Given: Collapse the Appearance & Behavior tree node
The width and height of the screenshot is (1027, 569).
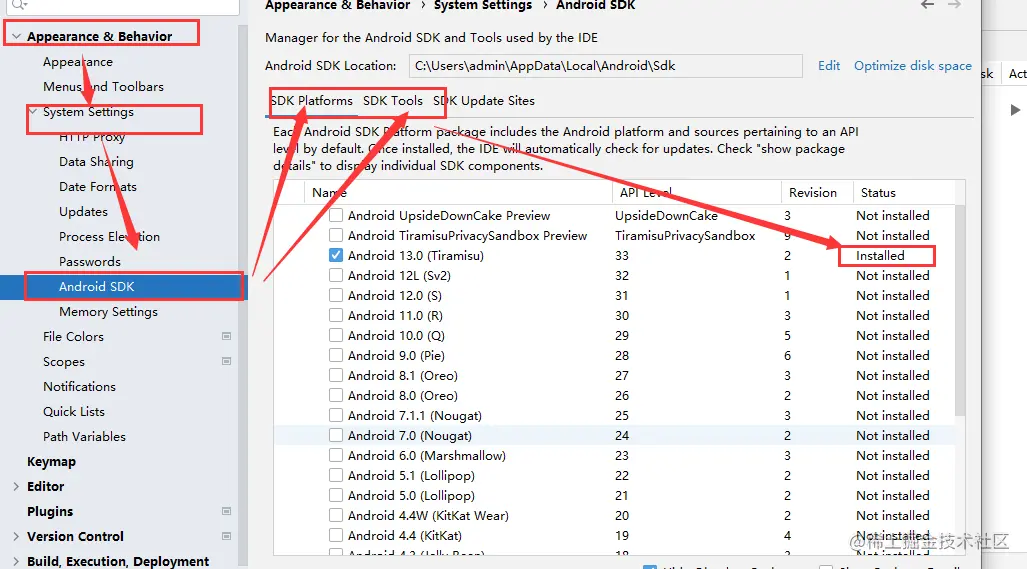Looking at the screenshot, I should pos(16,37).
